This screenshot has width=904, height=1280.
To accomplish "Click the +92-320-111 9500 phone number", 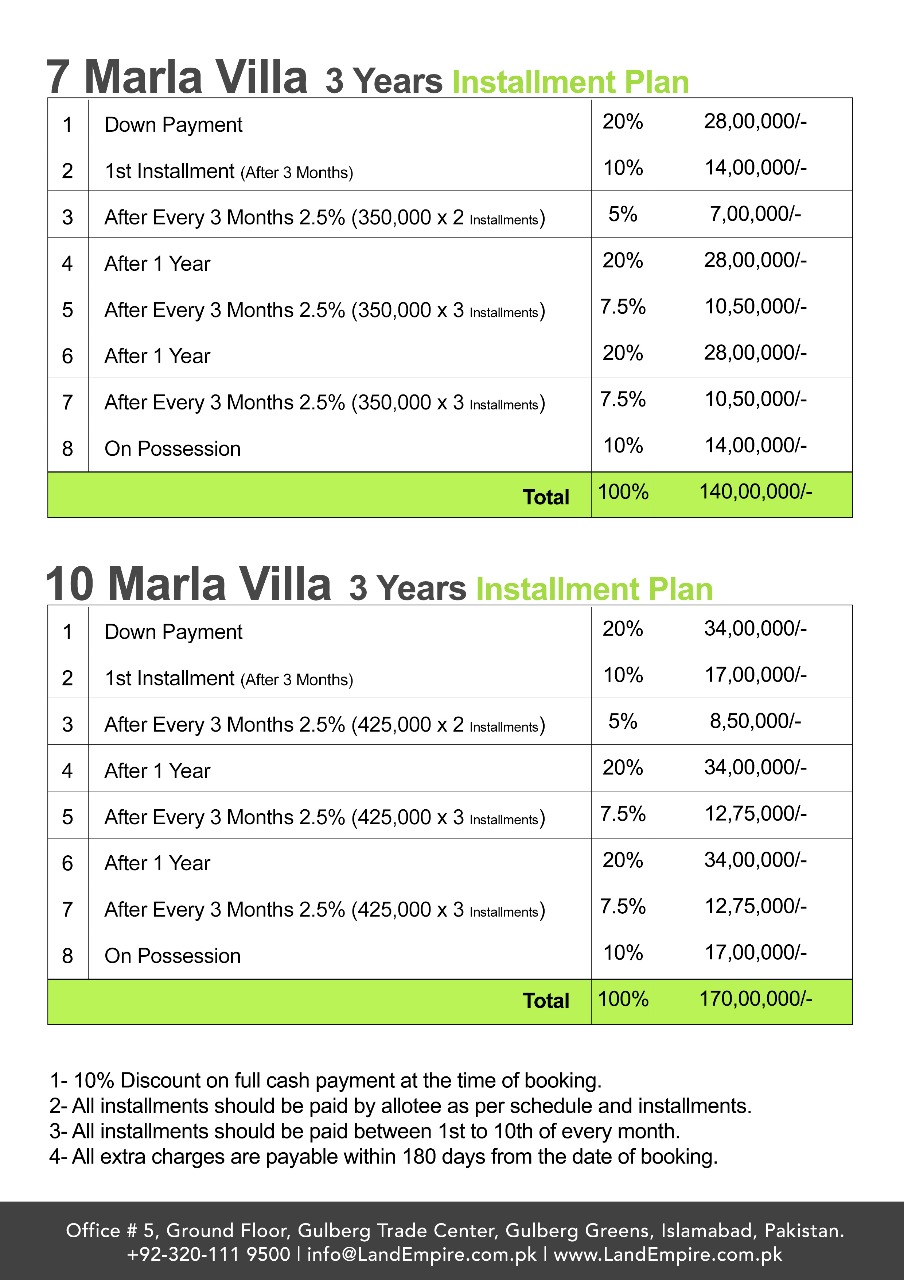I will pos(208,1254).
